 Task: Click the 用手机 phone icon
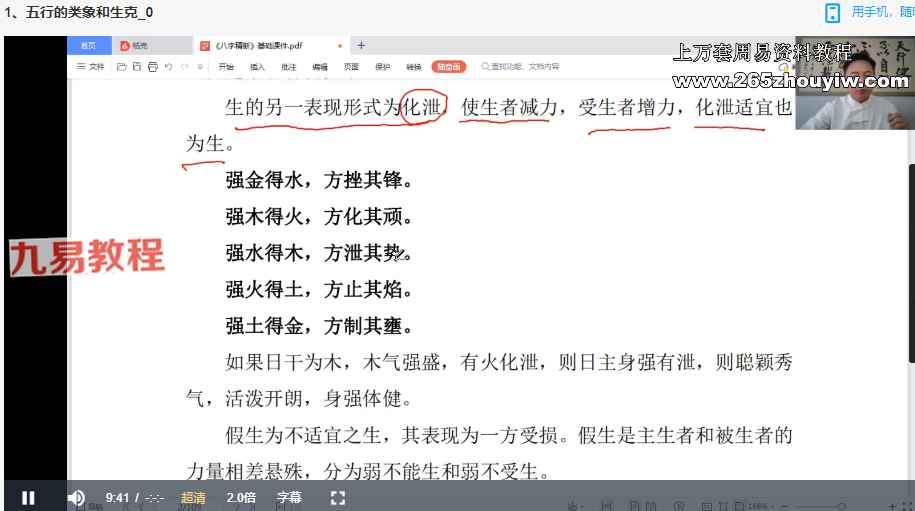[x=832, y=13]
